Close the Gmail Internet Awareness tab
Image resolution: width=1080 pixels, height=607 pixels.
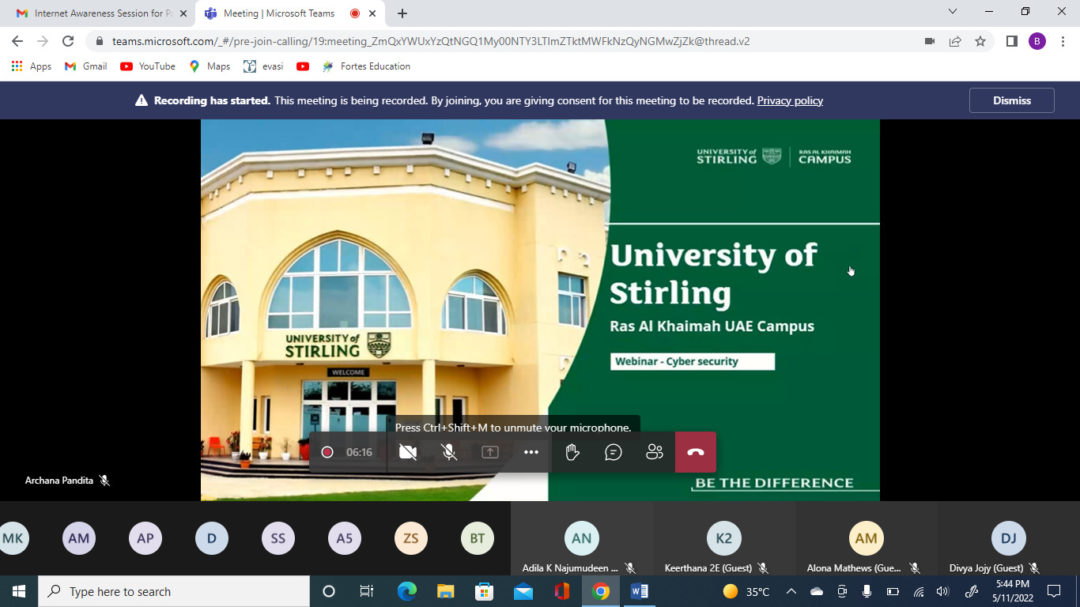[x=183, y=13]
